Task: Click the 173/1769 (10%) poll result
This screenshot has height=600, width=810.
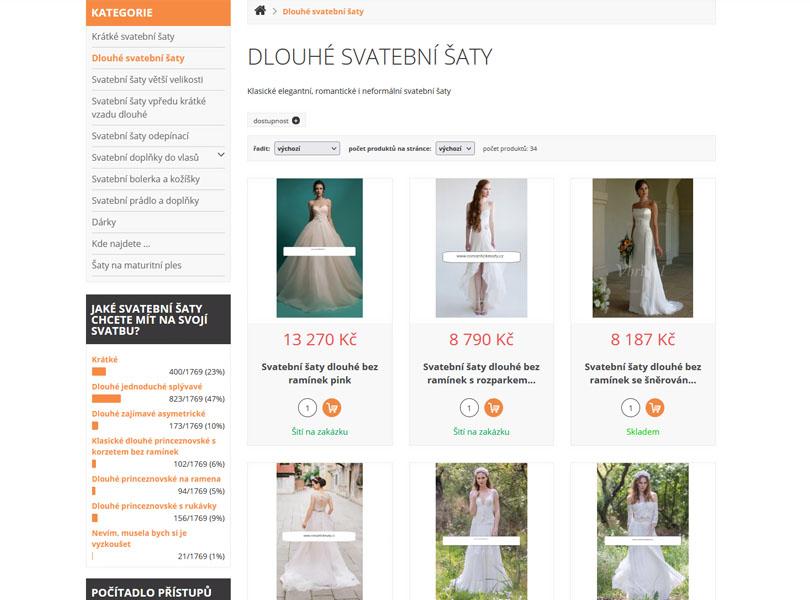Action: tap(197, 426)
